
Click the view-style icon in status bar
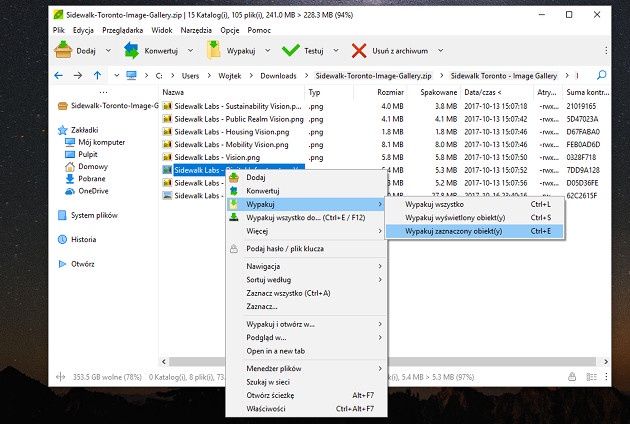point(591,377)
